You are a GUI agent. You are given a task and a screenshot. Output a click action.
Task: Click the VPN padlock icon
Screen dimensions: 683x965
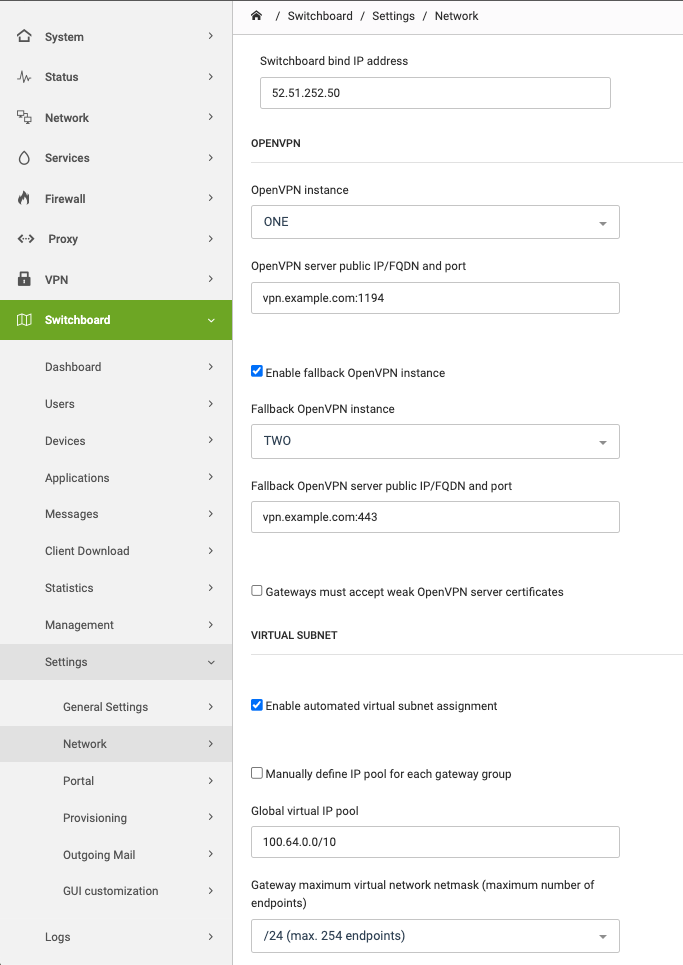(24, 279)
